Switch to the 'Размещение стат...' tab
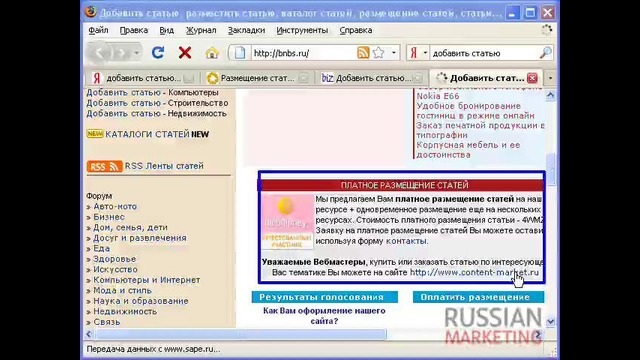 257,78
